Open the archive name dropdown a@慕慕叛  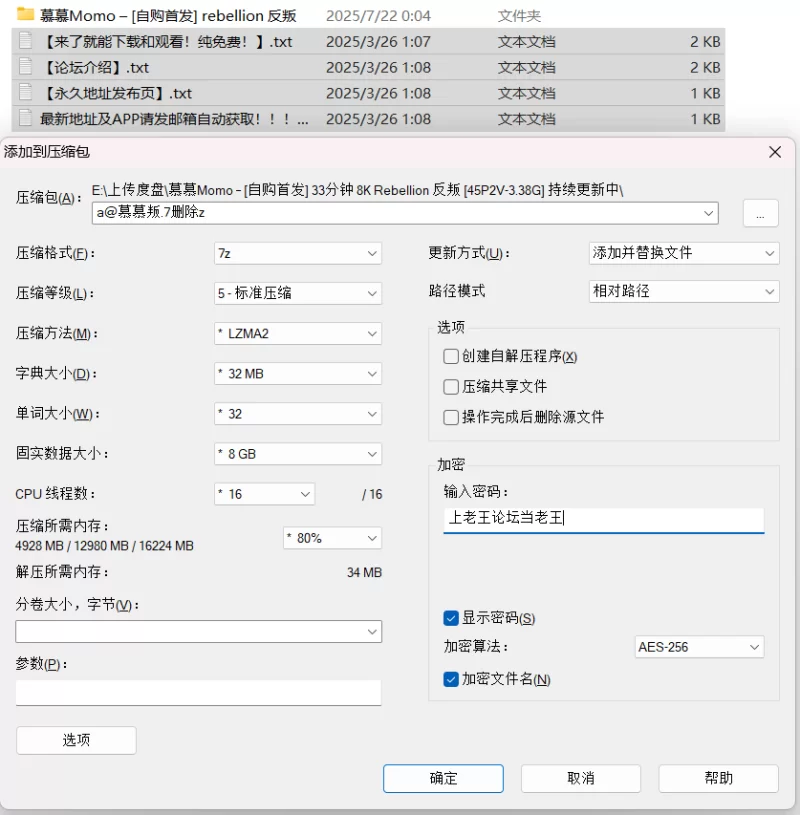(x=708, y=213)
